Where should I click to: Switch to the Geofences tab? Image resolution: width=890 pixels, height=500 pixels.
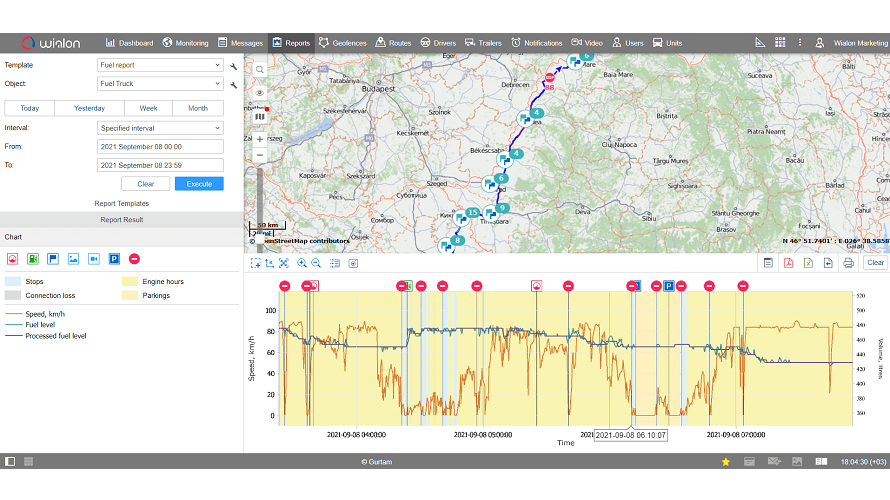pyautogui.click(x=342, y=43)
